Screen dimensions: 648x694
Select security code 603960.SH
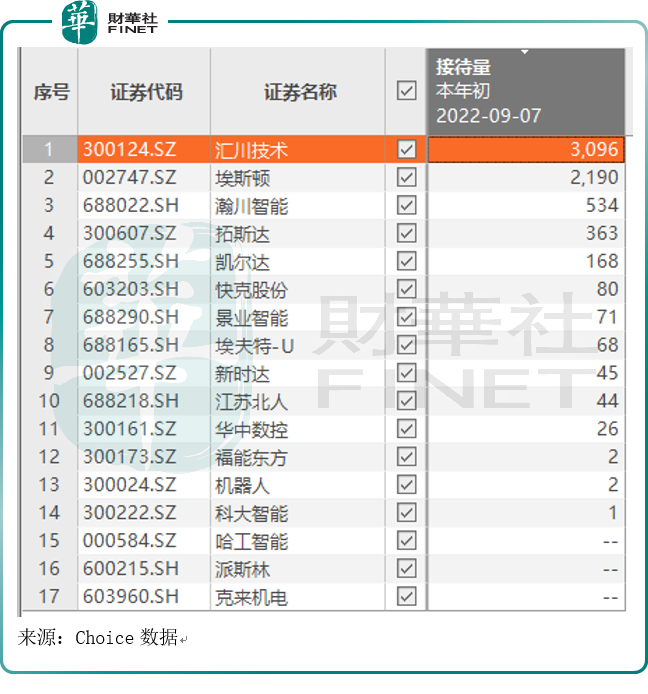[x=131, y=596]
